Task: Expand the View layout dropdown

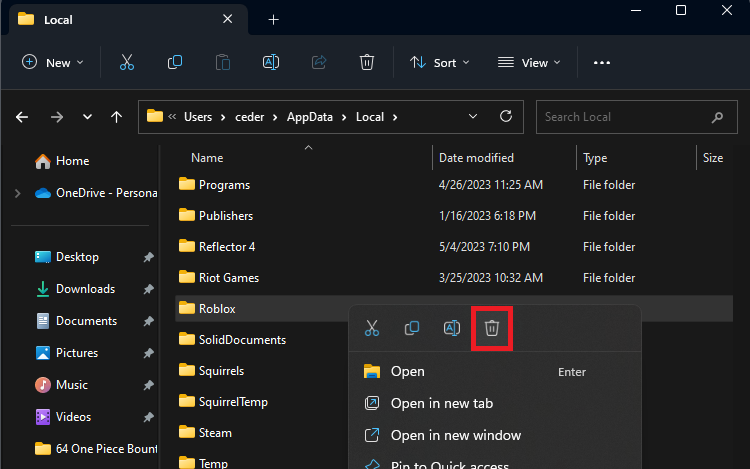Action: (x=529, y=62)
